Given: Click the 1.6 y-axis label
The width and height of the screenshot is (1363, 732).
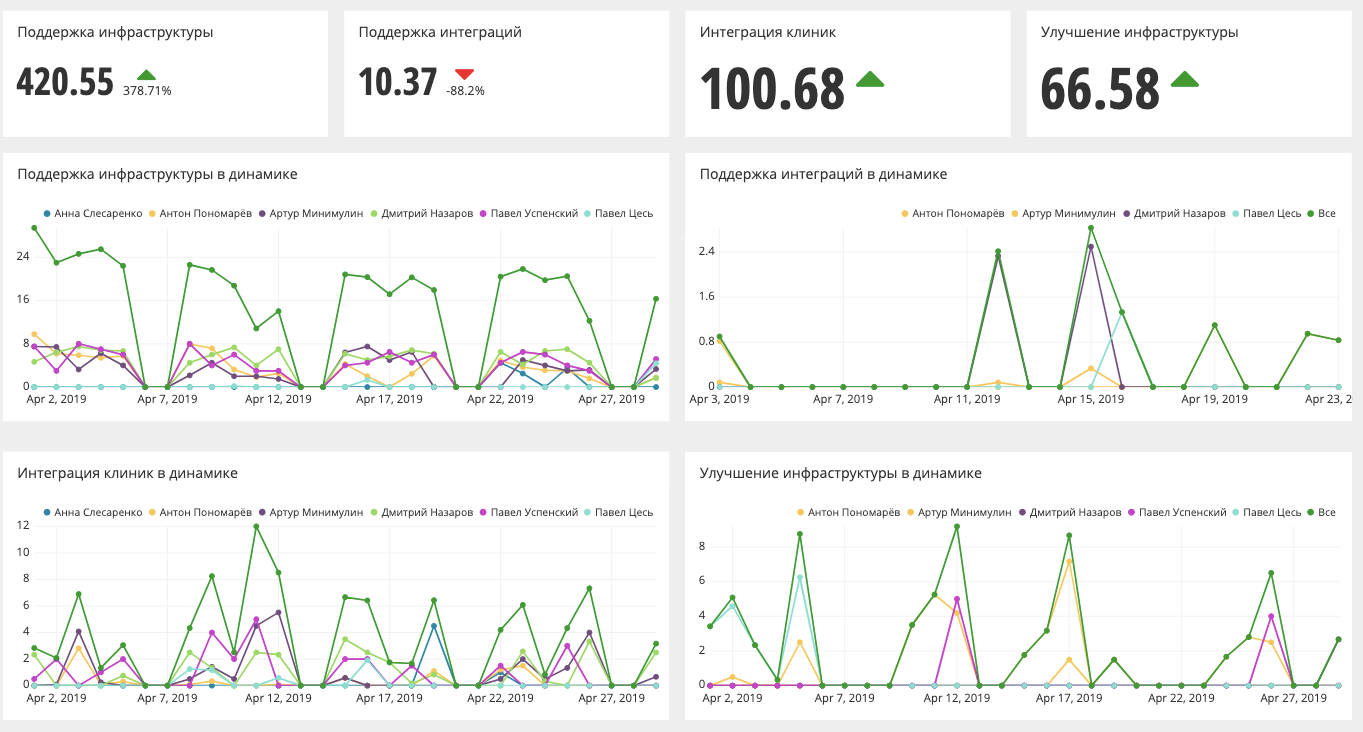Looking at the screenshot, I should pos(707,296).
